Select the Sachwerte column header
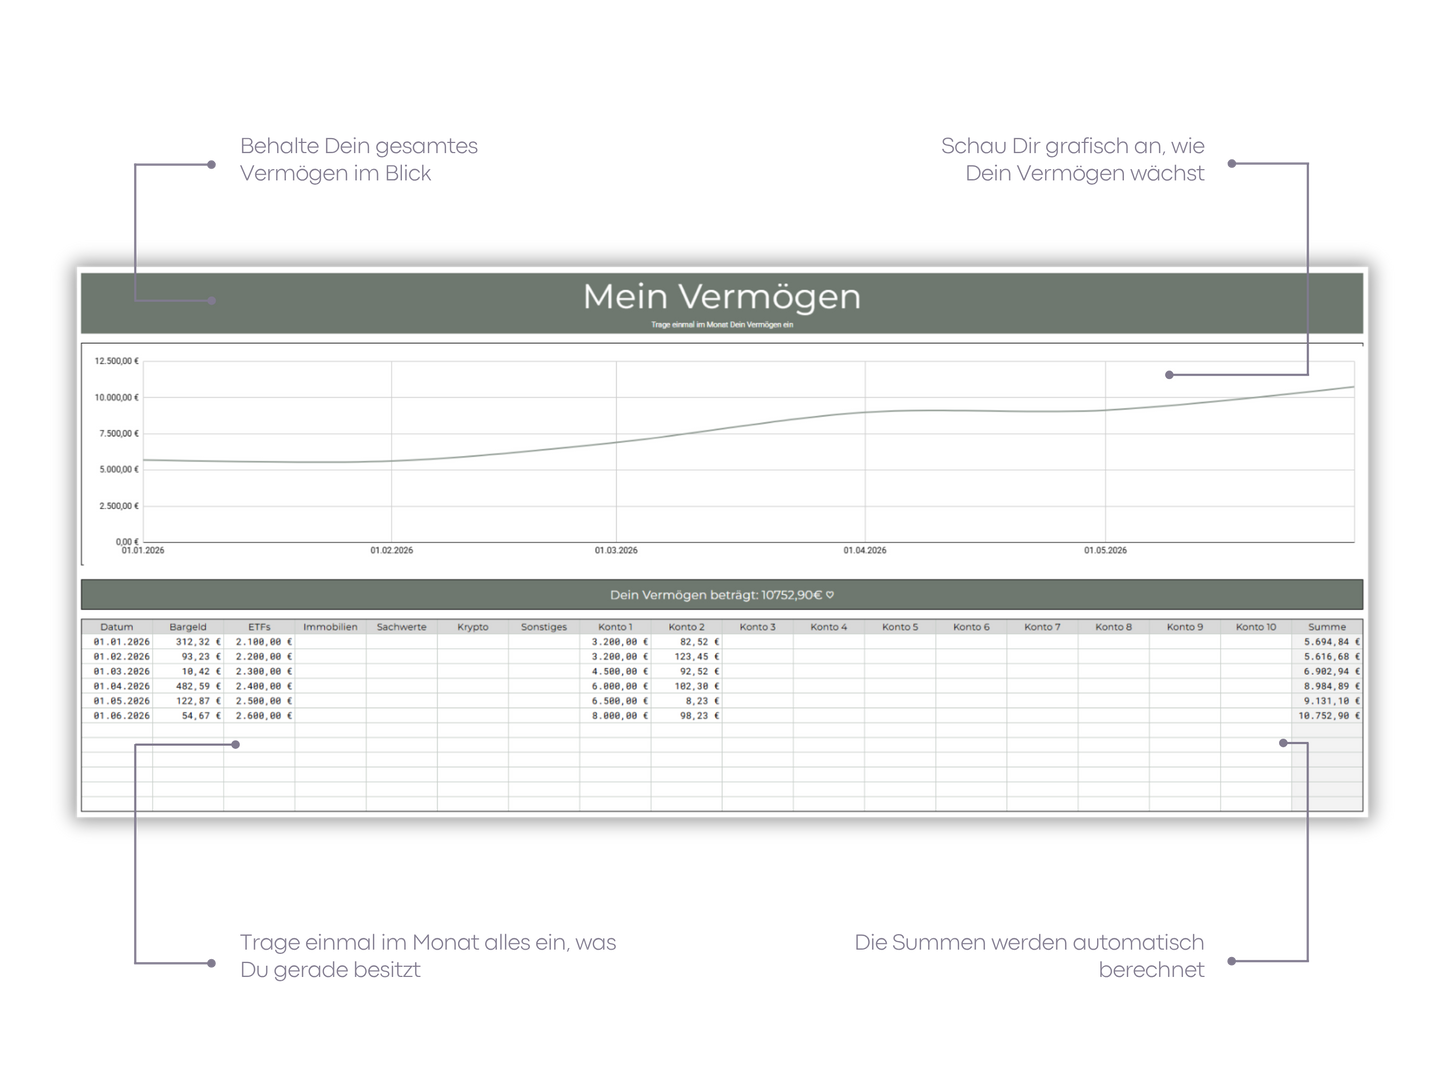1445x1084 pixels. [x=401, y=627]
